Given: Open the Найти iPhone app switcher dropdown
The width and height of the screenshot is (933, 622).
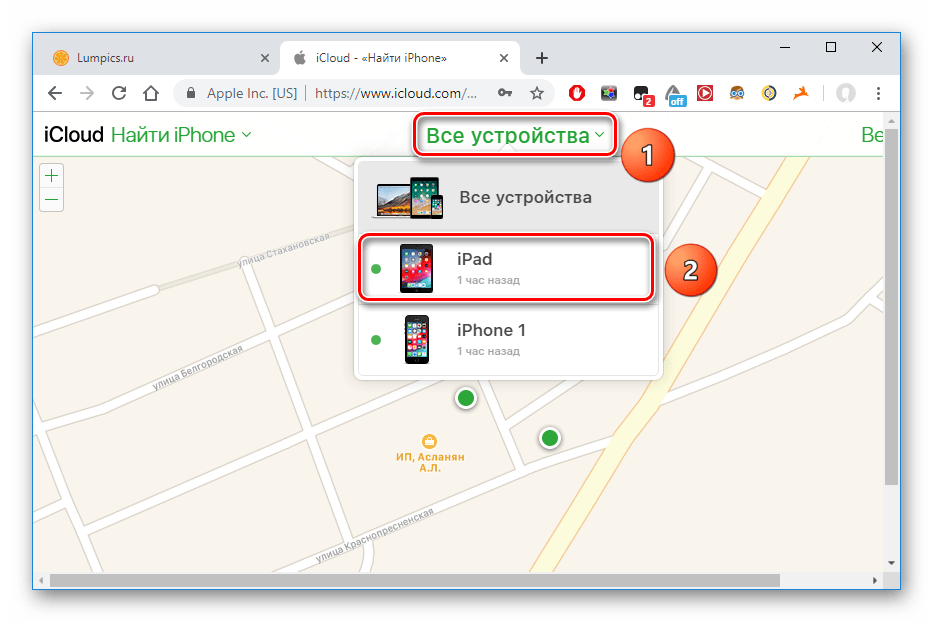Looking at the screenshot, I should pos(181,135).
